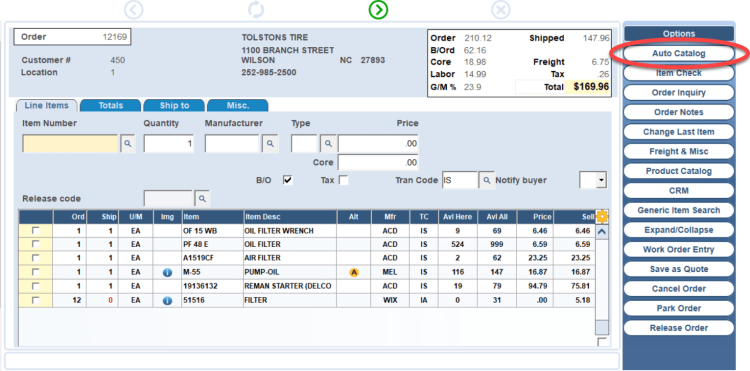Screen dimensions: 750x371
Task: Open Order Notes
Action: click(678, 112)
